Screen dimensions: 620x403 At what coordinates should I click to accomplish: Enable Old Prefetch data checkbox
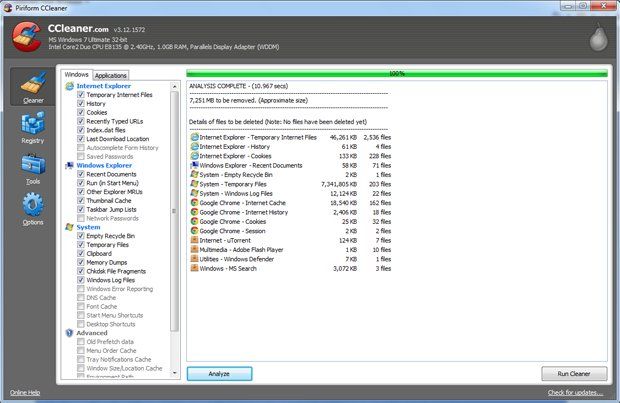[81, 341]
